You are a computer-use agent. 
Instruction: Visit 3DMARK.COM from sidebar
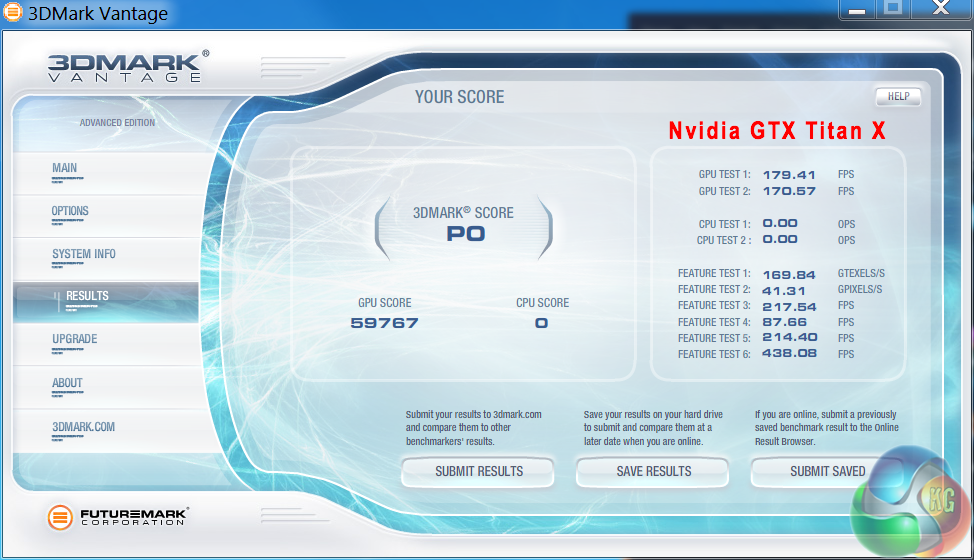106,431
